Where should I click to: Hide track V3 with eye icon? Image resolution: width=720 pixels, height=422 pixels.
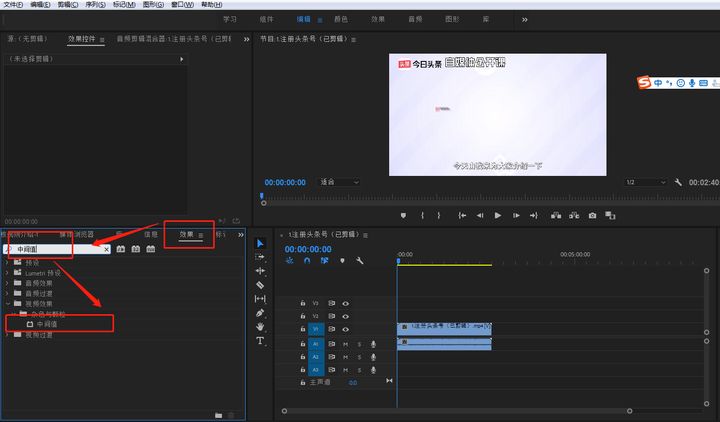coord(345,304)
